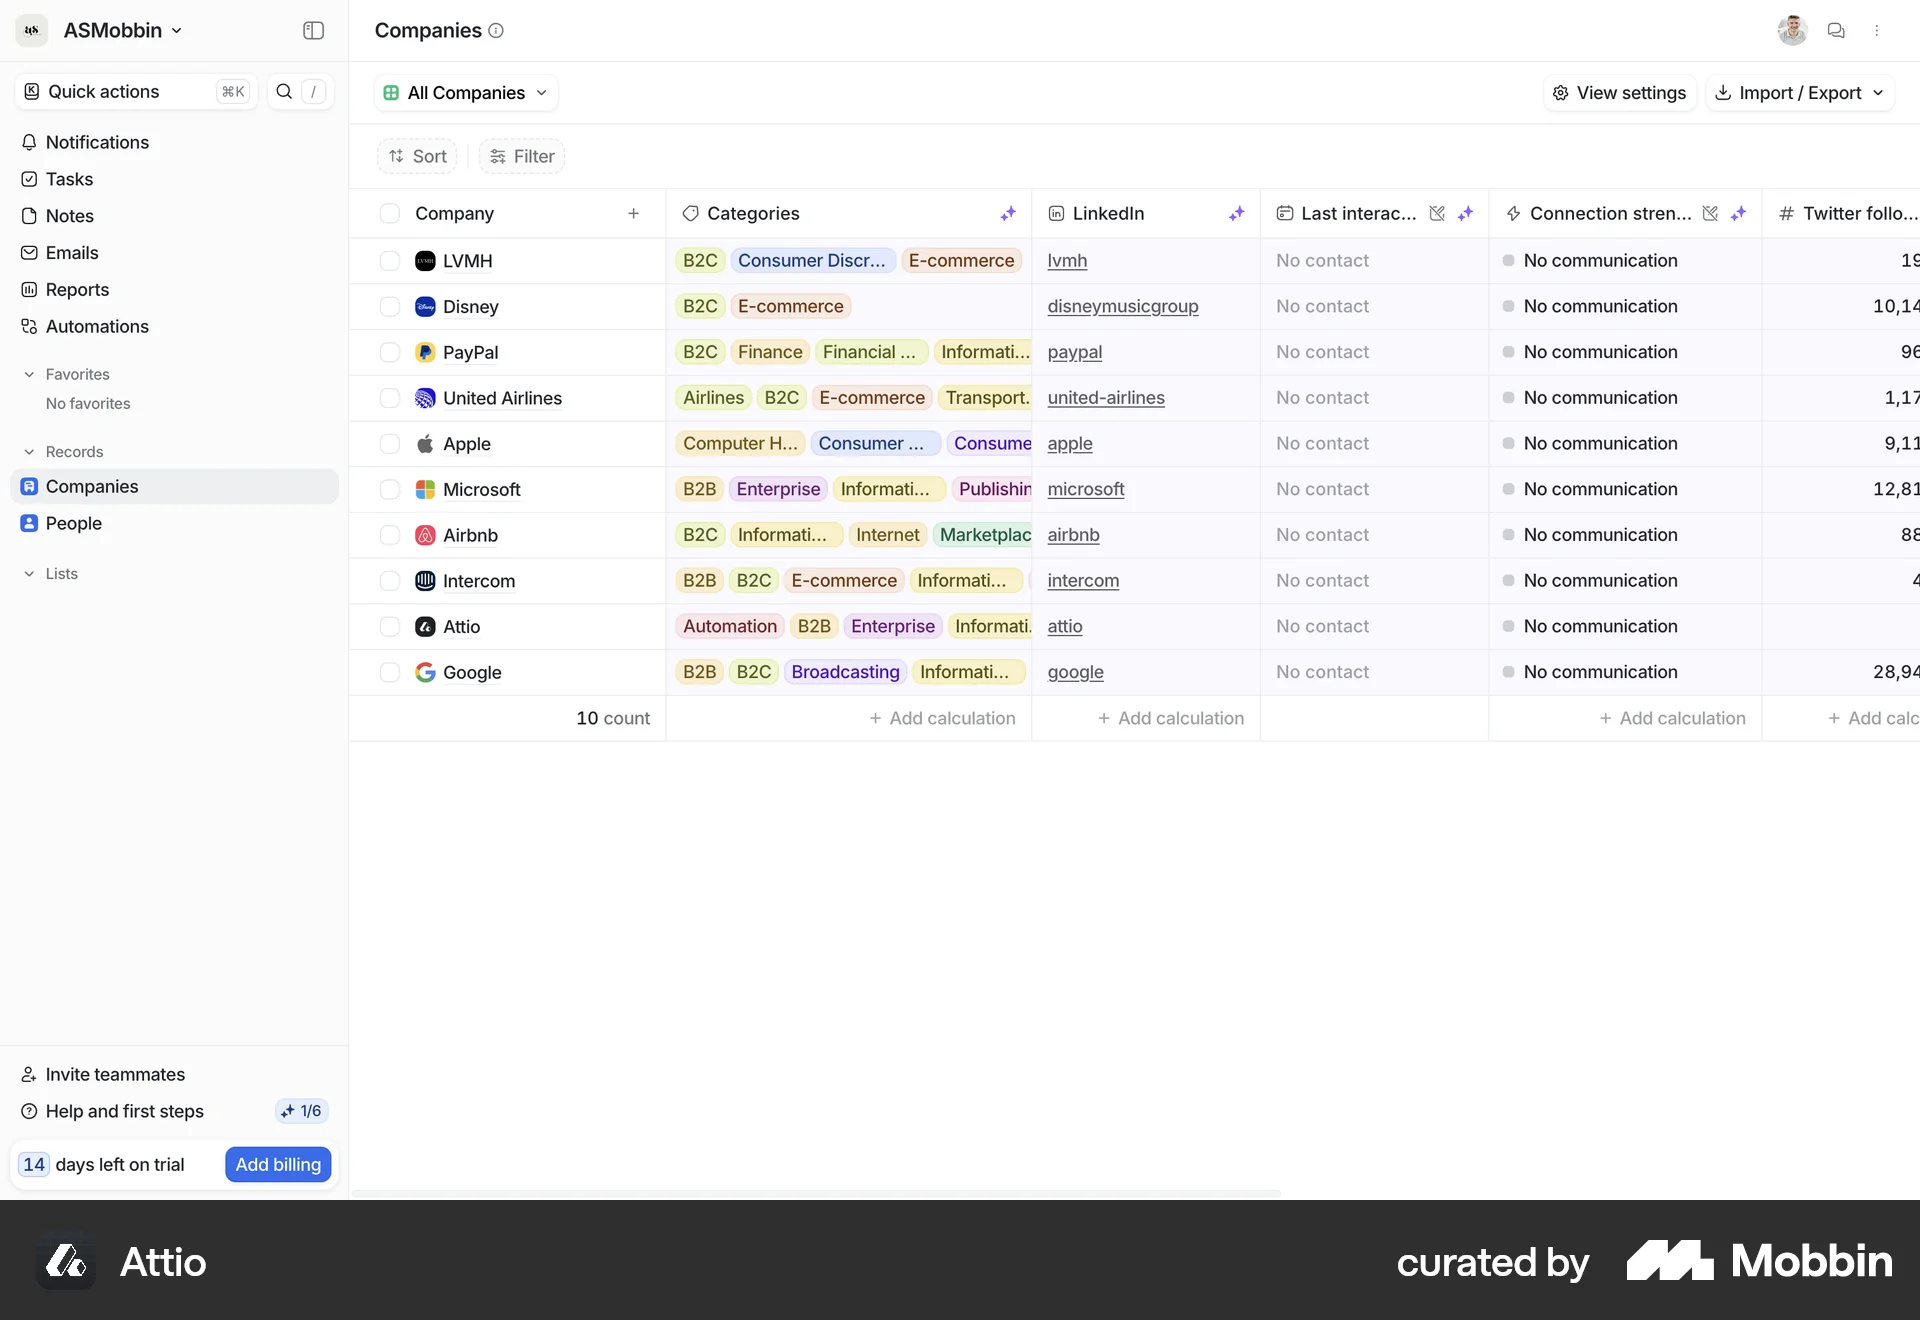Tick the checkbox for the Disney row
This screenshot has height=1320, width=1920.
[x=389, y=307]
